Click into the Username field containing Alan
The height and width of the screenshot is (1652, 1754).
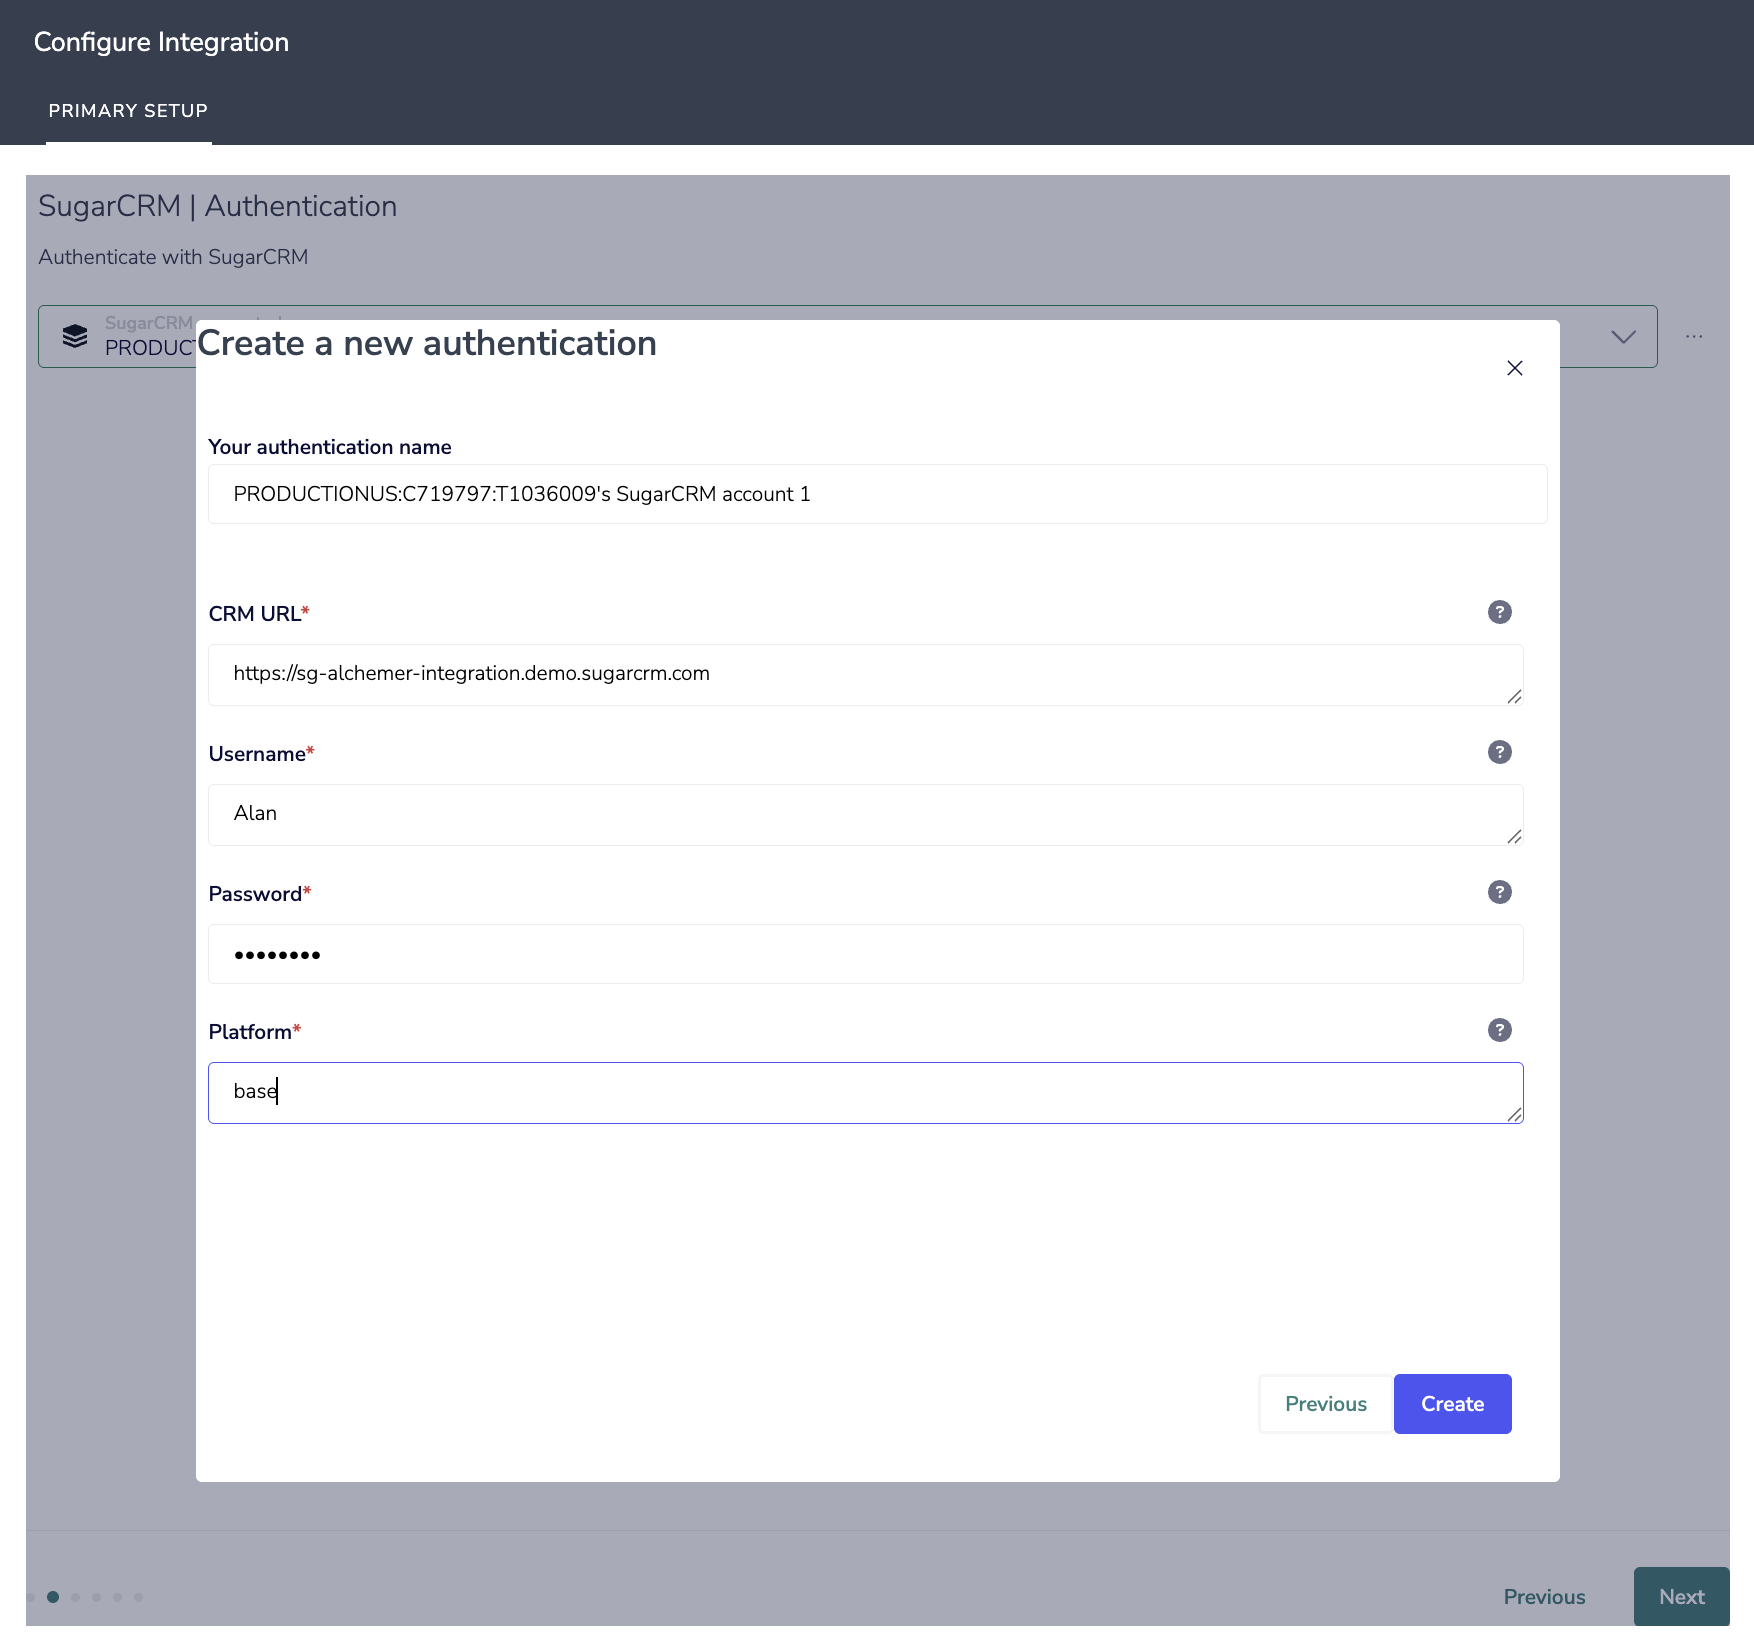coord(865,815)
